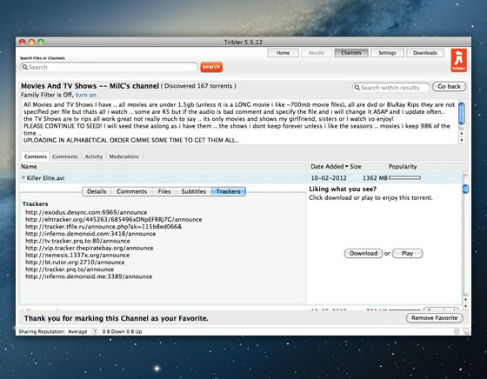487x379 pixels.
Task: Click the 1362 MB size cell
Action: [x=375, y=178]
